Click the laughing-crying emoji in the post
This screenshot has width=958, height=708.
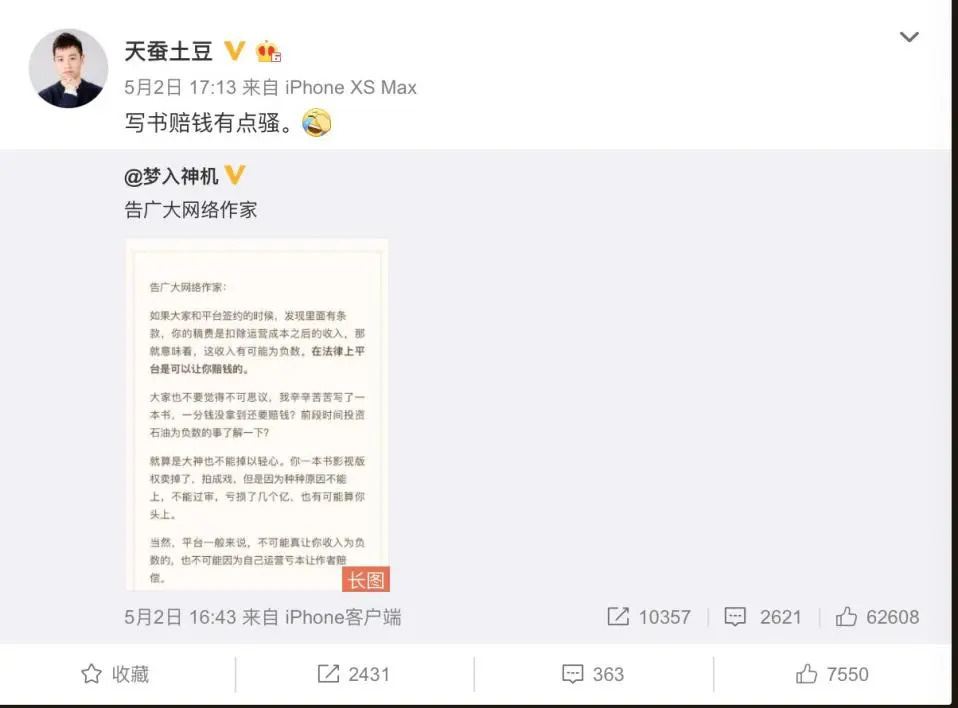316,123
